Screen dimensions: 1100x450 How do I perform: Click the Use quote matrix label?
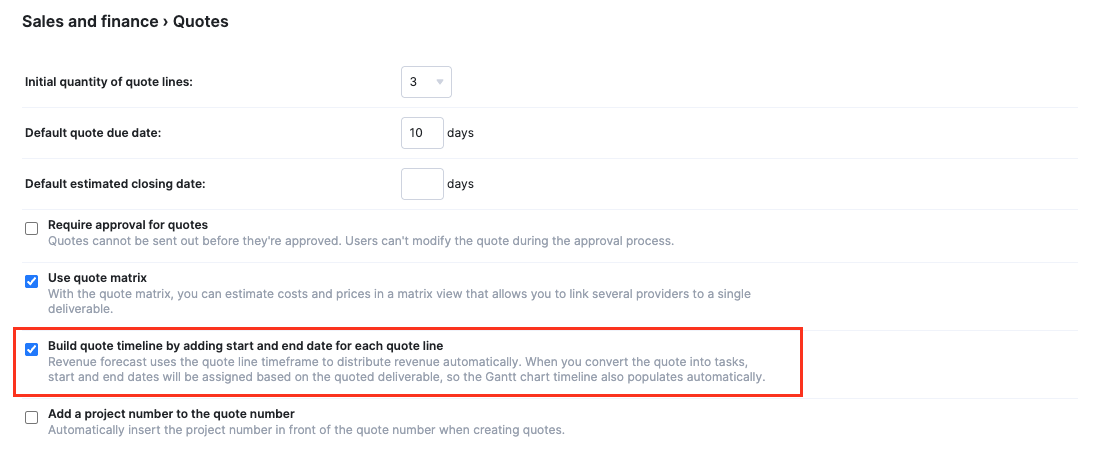[97, 278]
